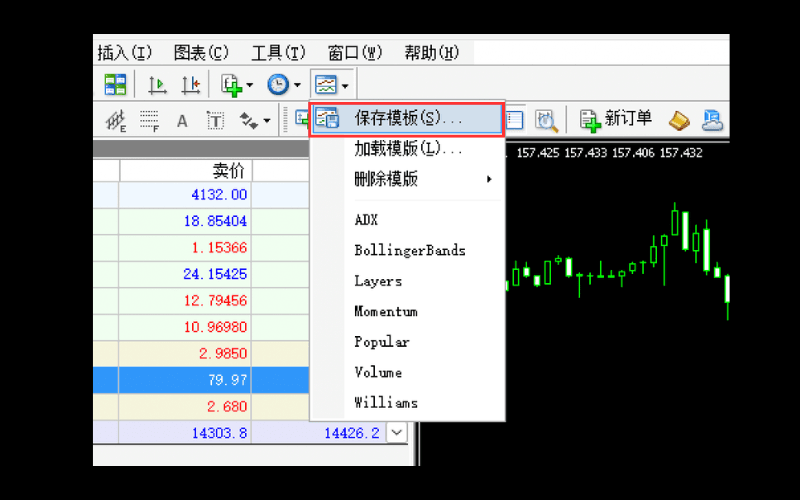Click the 157.432 value in chart header
The image size is (800, 500).
pyautogui.click(x=681, y=153)
